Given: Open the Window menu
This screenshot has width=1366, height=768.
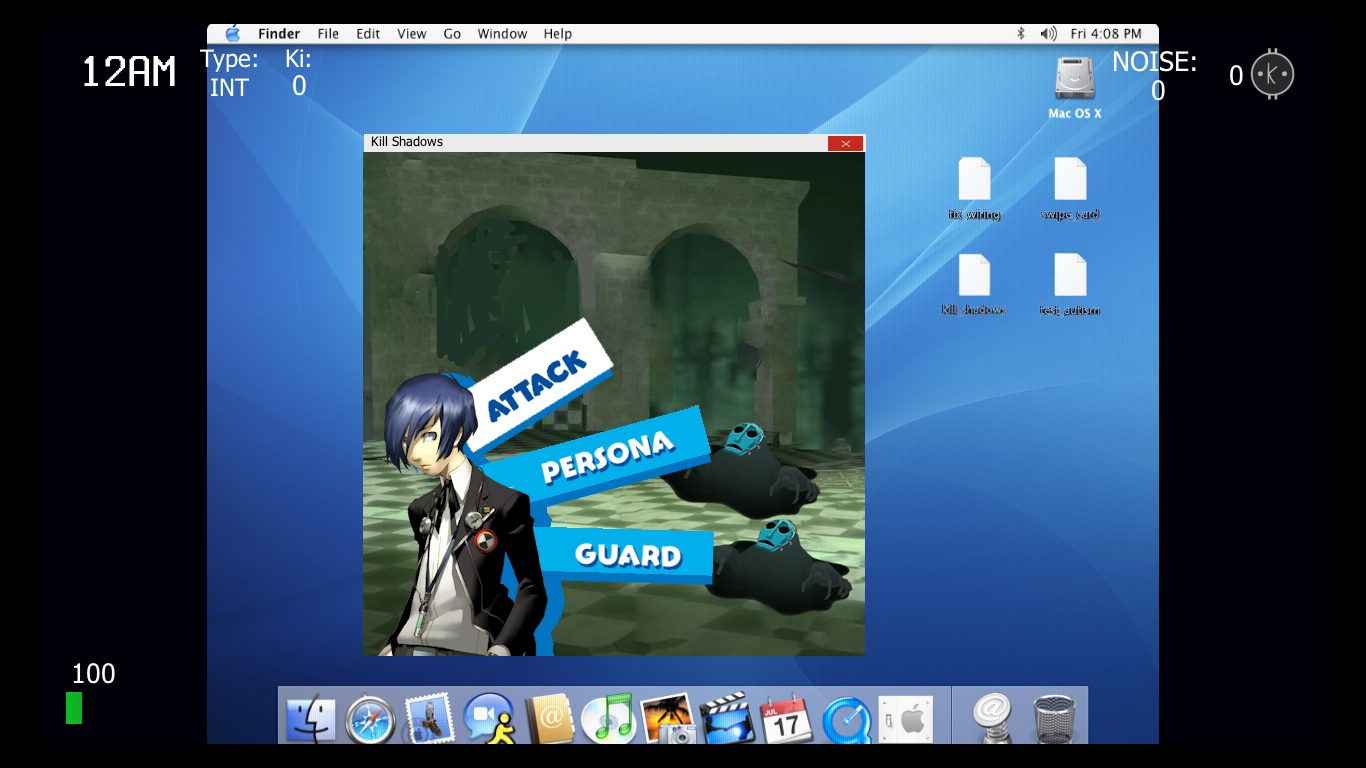Looking at the screenshot, I should (502, 34).
